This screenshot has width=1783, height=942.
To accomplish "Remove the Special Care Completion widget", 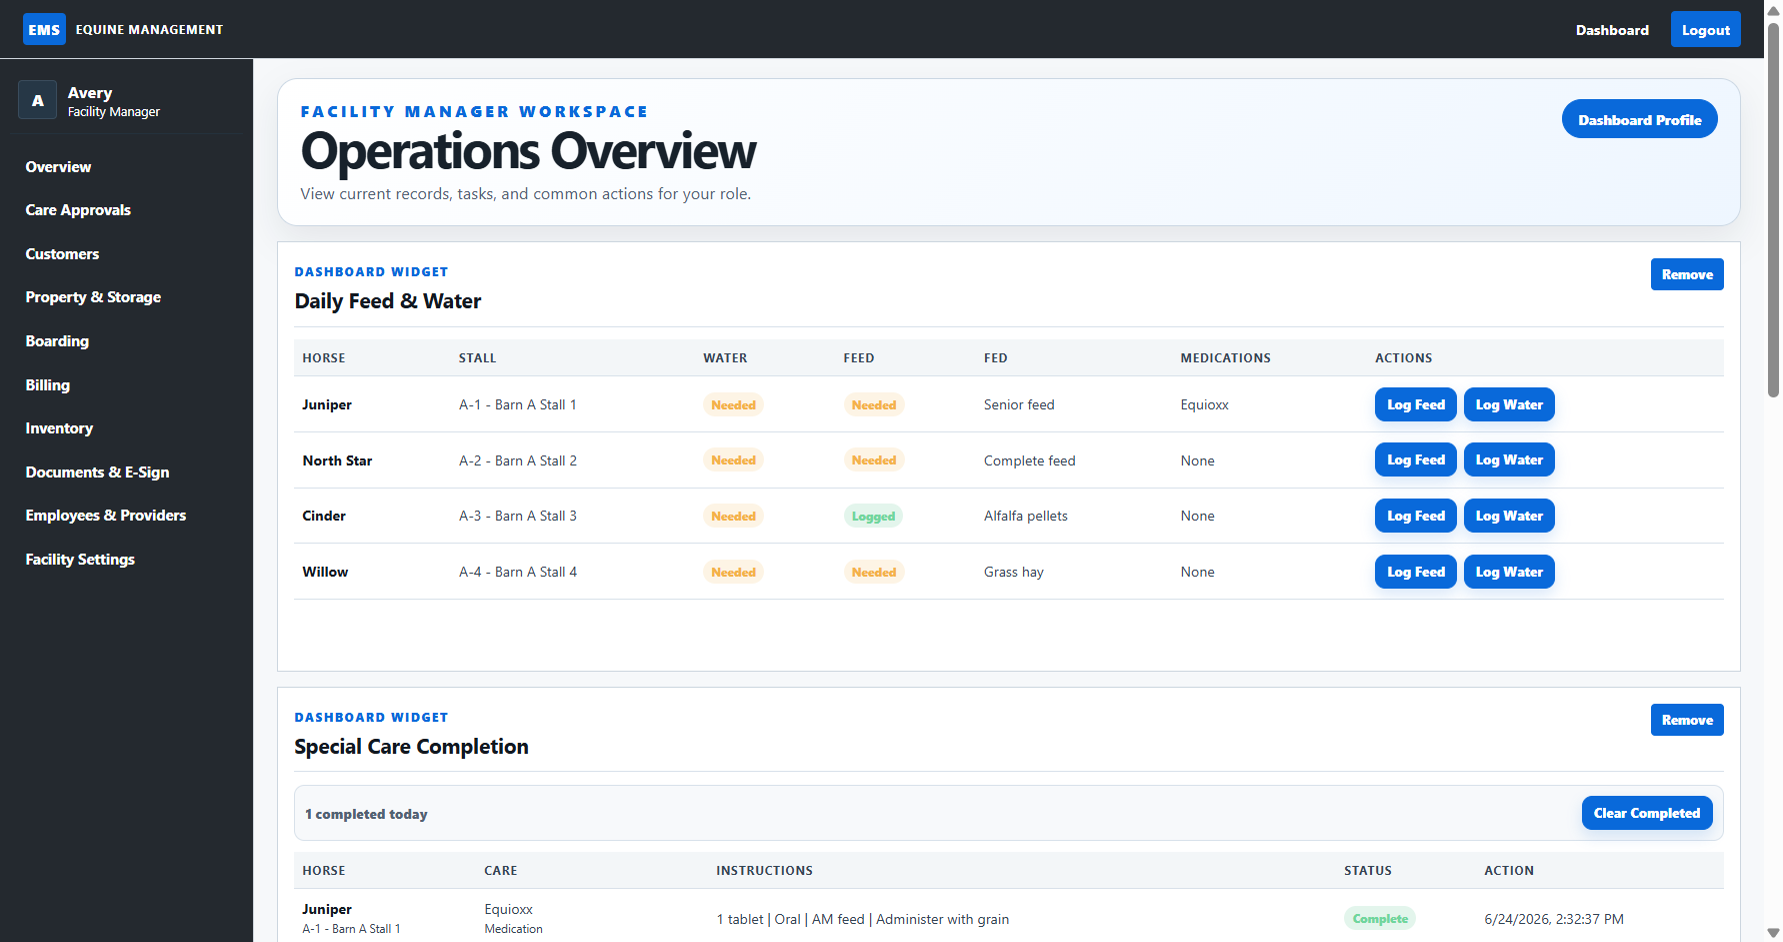I will pos(1687,720).
